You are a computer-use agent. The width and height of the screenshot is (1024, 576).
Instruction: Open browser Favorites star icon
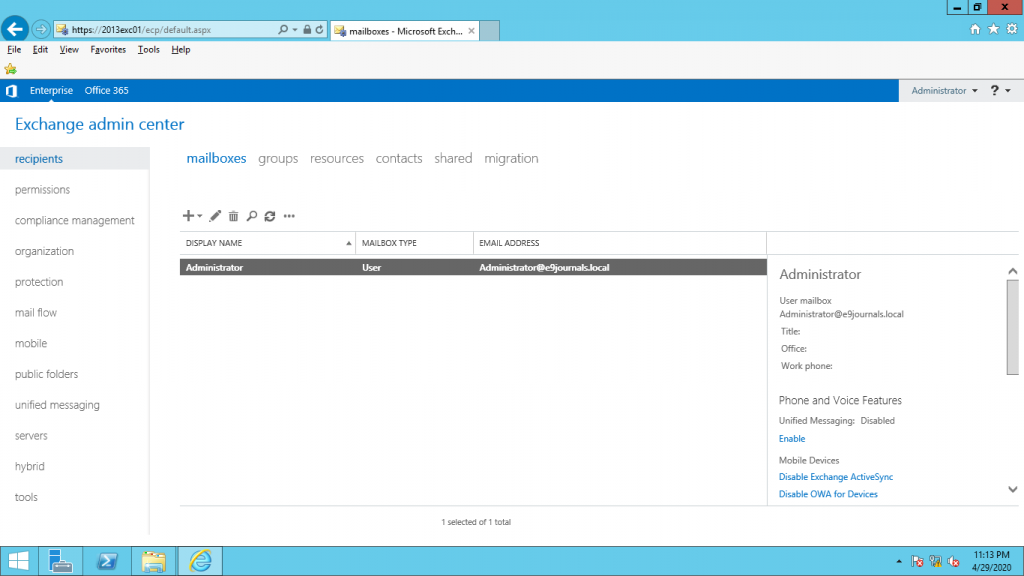pyautogui.click(x=993, y=29)
